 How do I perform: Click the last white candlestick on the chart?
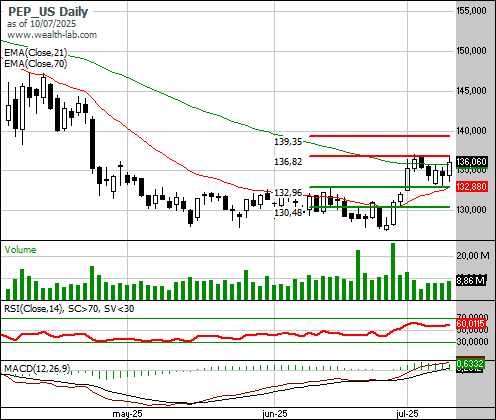click(449, 169)
